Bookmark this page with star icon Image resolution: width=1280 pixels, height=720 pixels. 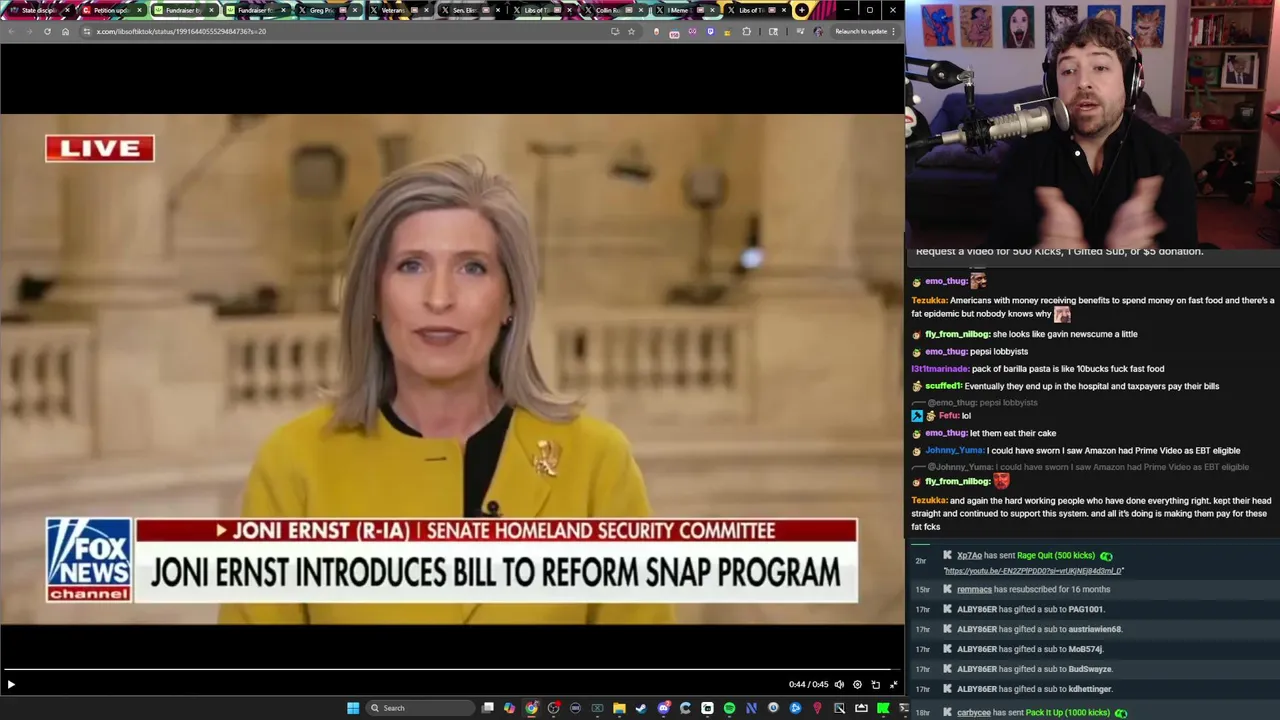(631, 31)
